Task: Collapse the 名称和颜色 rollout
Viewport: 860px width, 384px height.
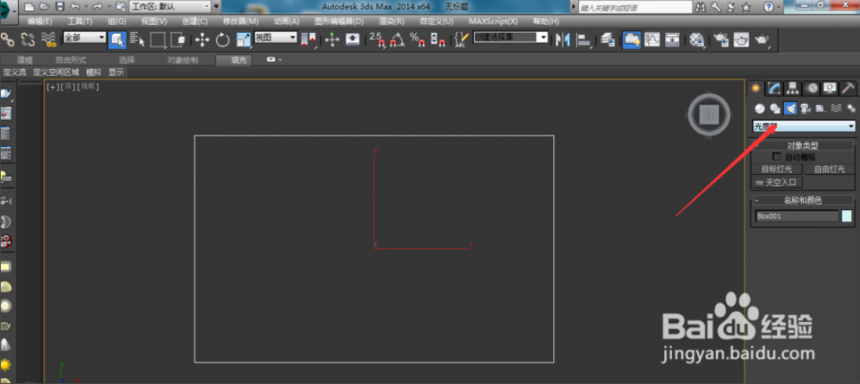Action: pyautogui.click(x=802, y=200)
